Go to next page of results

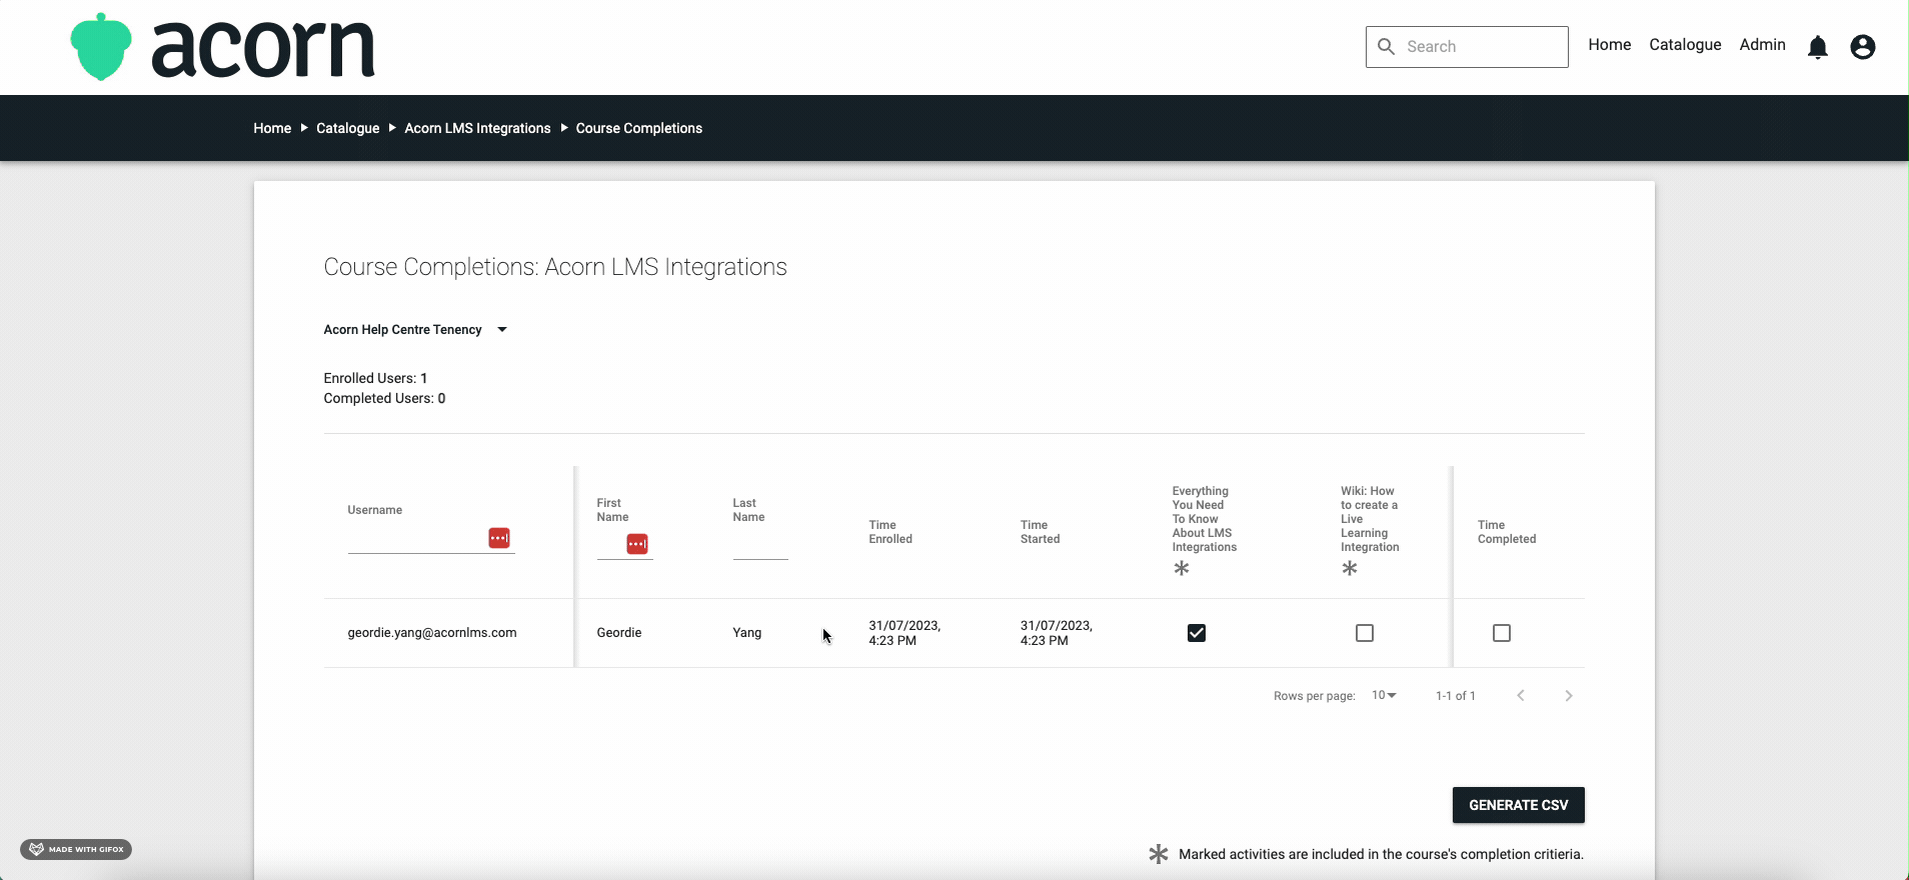click(x=1568, y=696)
